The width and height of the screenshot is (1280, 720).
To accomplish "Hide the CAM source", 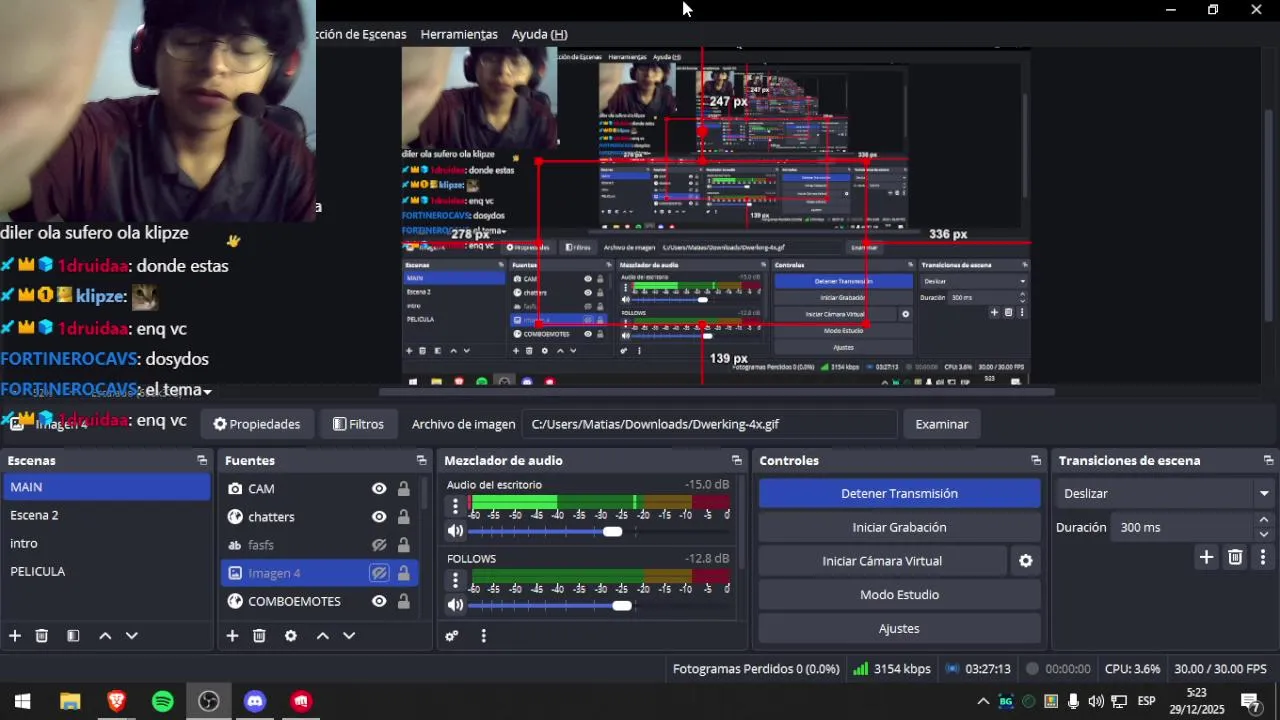I will click(379, 489).
